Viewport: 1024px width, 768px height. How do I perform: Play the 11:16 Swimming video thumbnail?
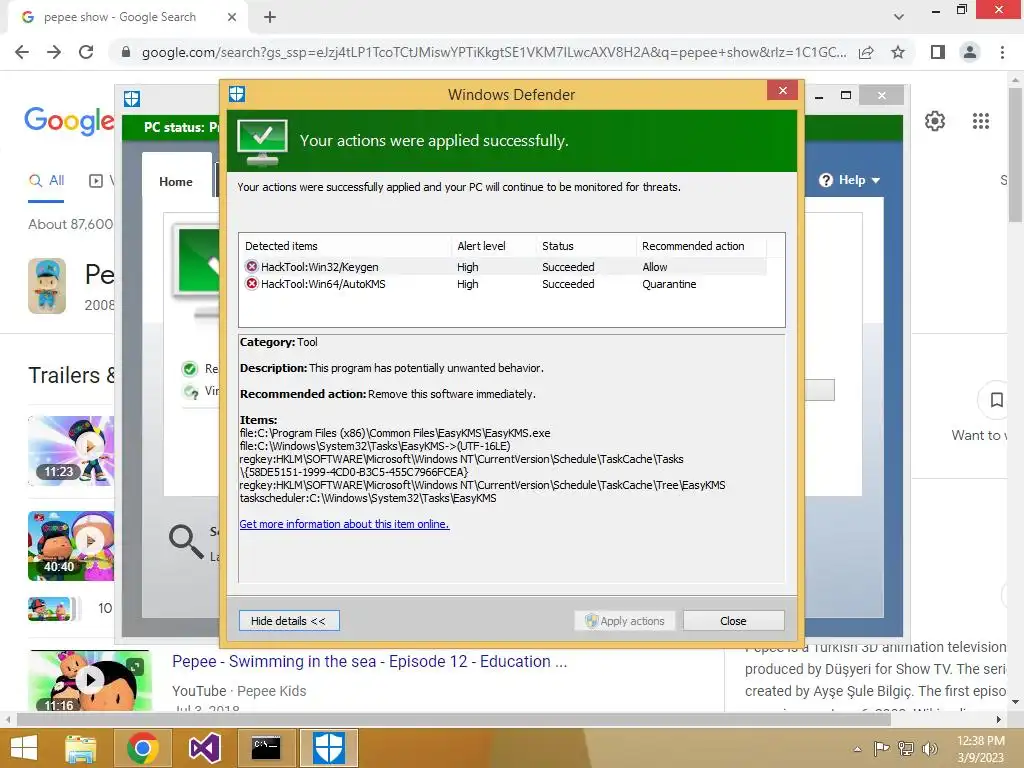tap(90, 680)
